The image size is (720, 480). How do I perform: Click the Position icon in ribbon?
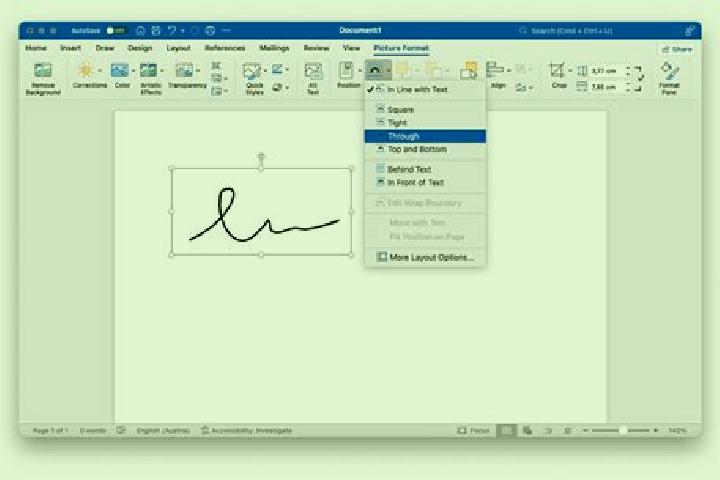(346, 70)
